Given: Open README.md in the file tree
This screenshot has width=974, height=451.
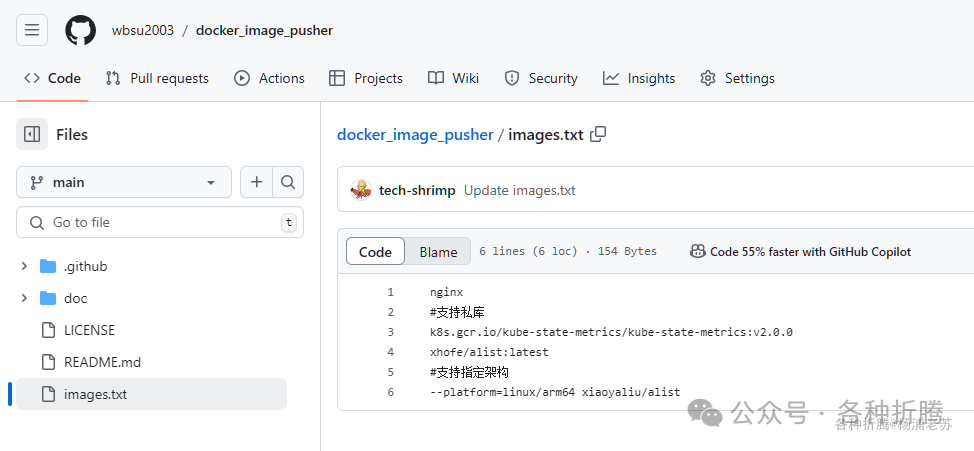Looking at the screenshot, I should [x=102, y=362].
